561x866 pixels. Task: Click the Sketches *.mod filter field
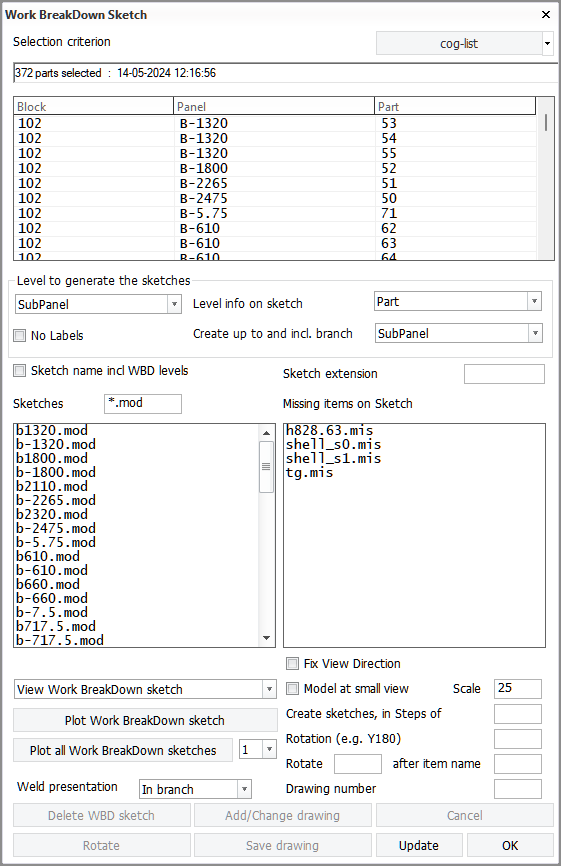click(x=143, y=403)
